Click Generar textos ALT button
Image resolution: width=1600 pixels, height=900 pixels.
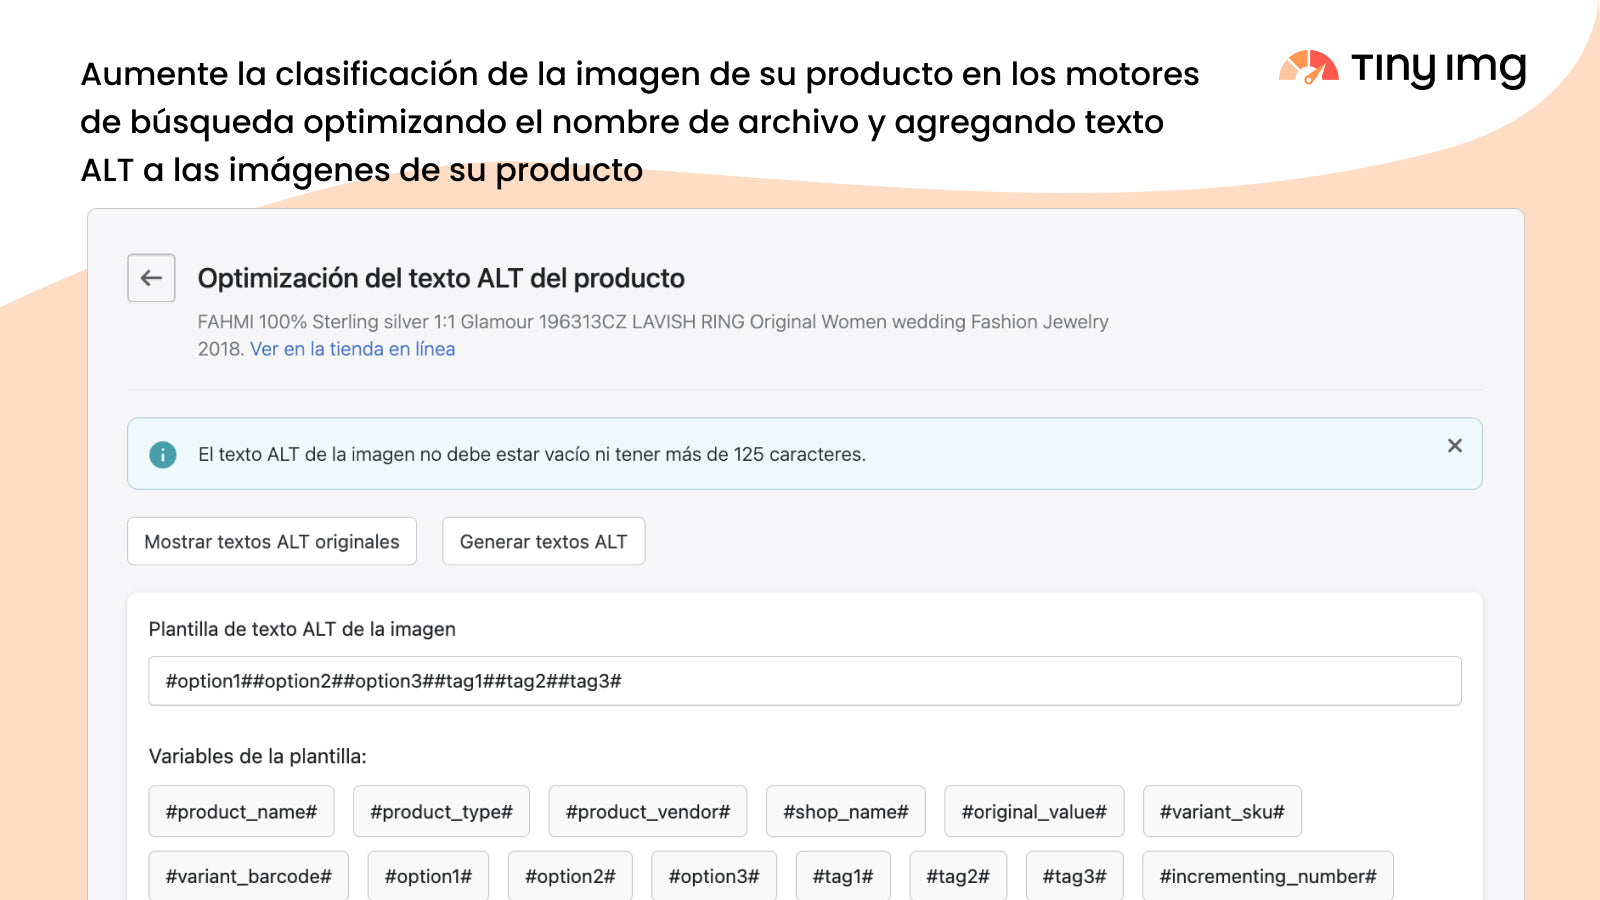(x=544, y=541)
